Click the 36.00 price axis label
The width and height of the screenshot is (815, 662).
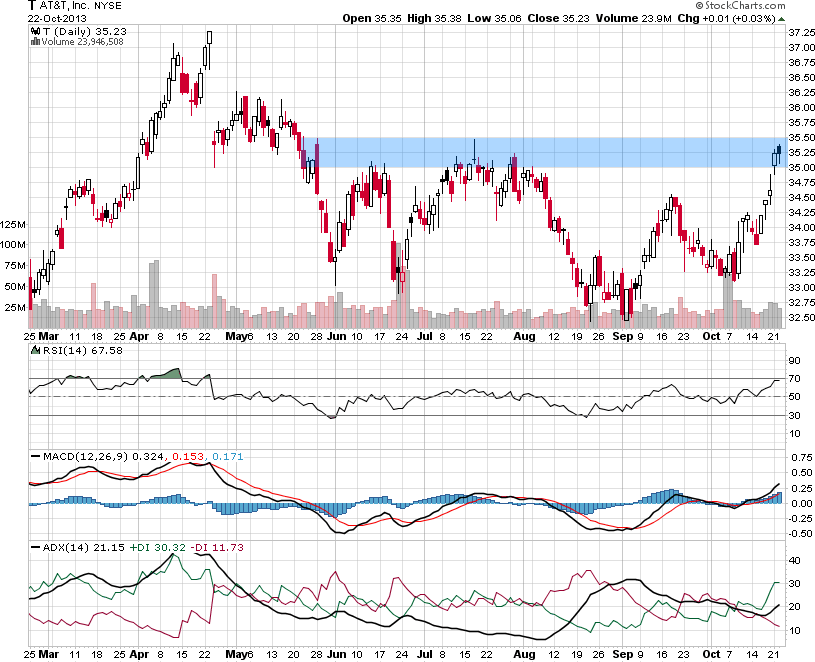pos(801,108)
